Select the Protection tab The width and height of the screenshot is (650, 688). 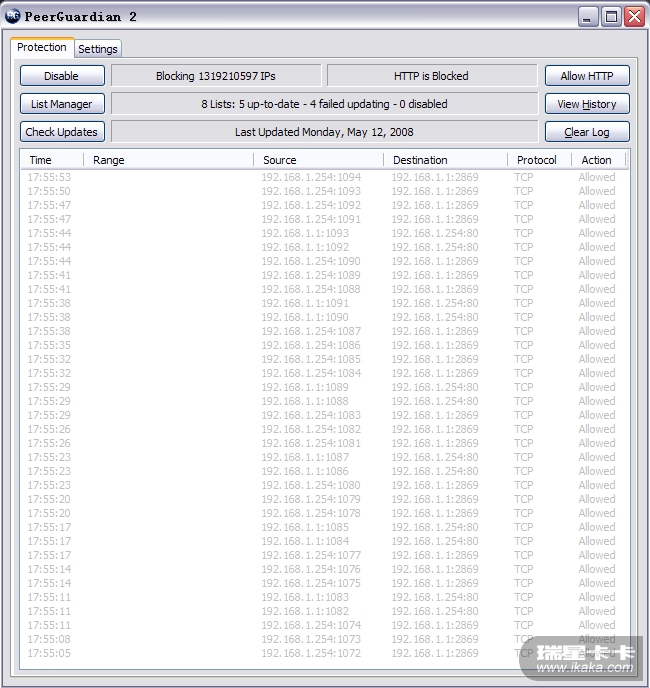42,47
